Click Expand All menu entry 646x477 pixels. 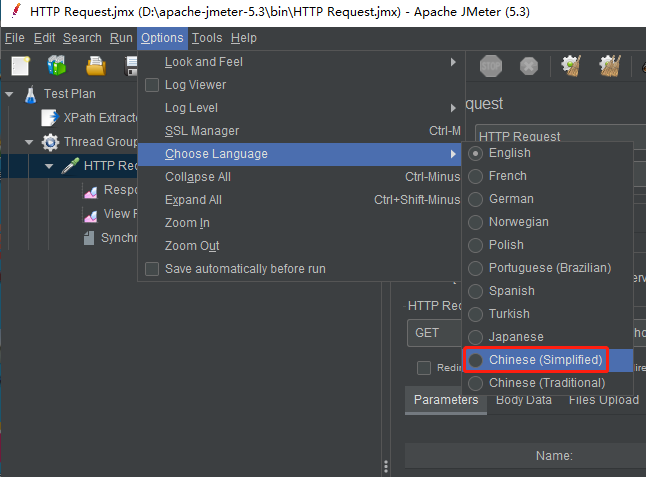(x=300, y=201)
